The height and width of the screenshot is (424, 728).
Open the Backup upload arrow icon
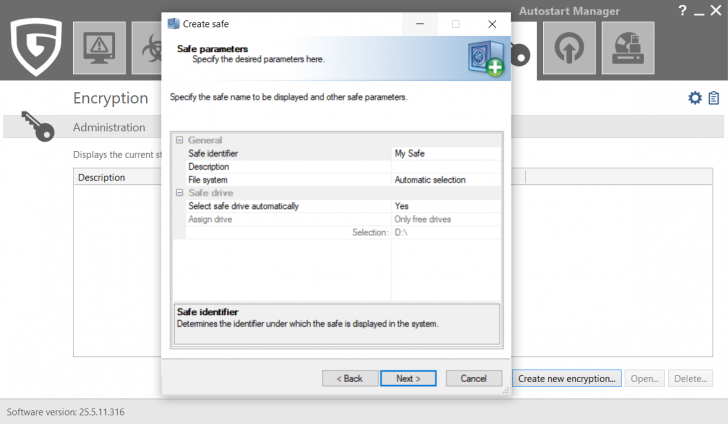tap(569, 47)
